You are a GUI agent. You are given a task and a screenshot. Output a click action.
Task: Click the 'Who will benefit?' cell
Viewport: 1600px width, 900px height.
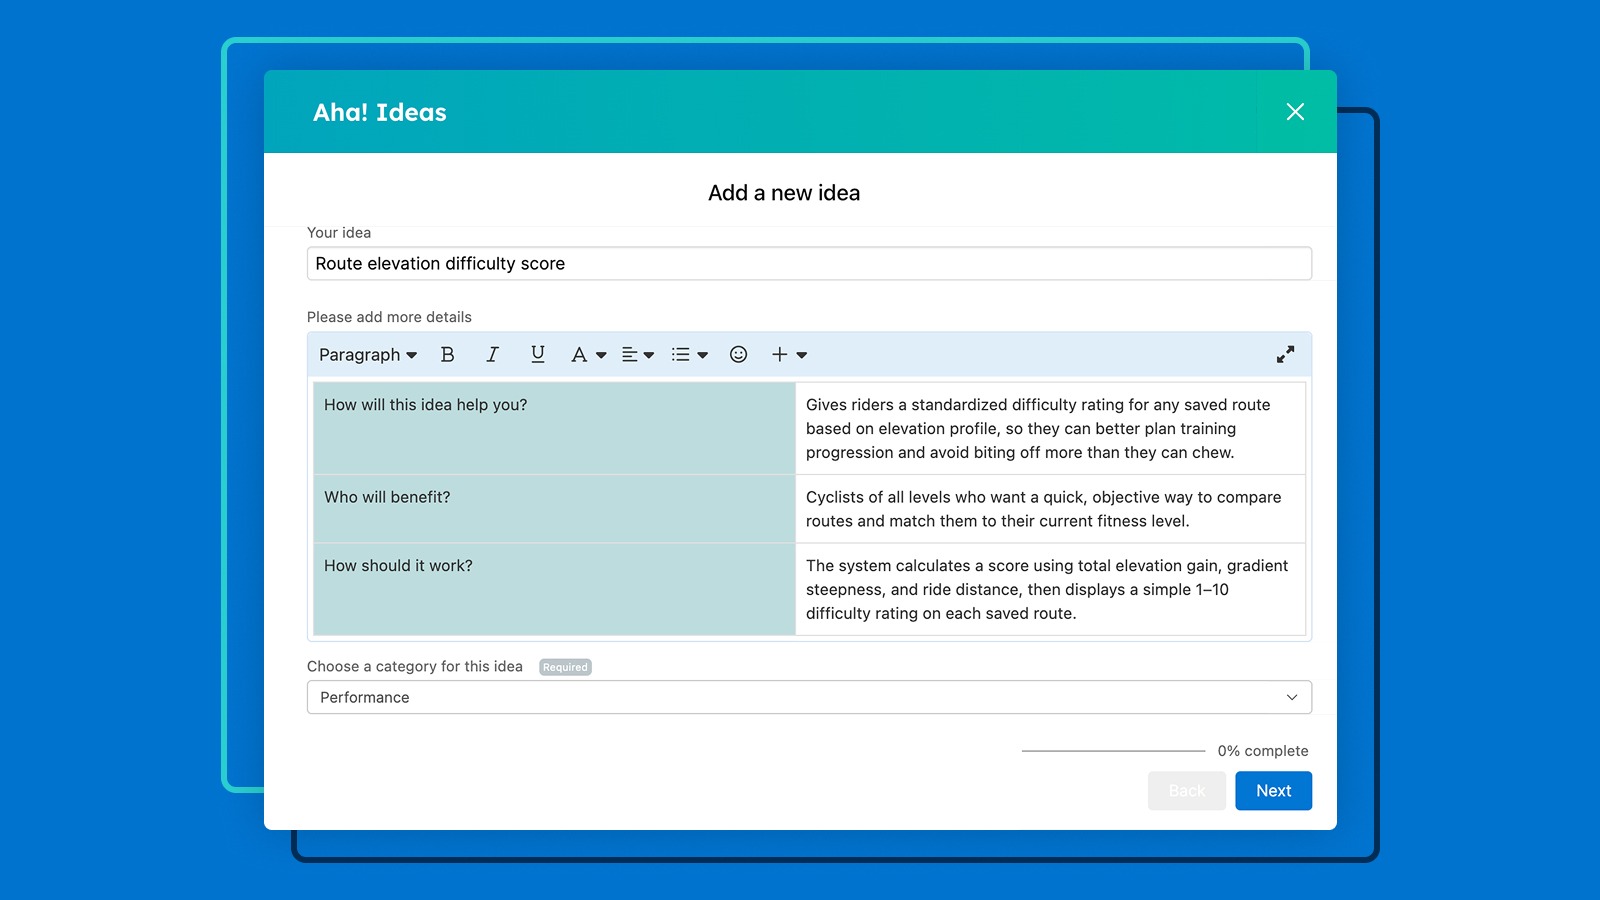[554, 509]
